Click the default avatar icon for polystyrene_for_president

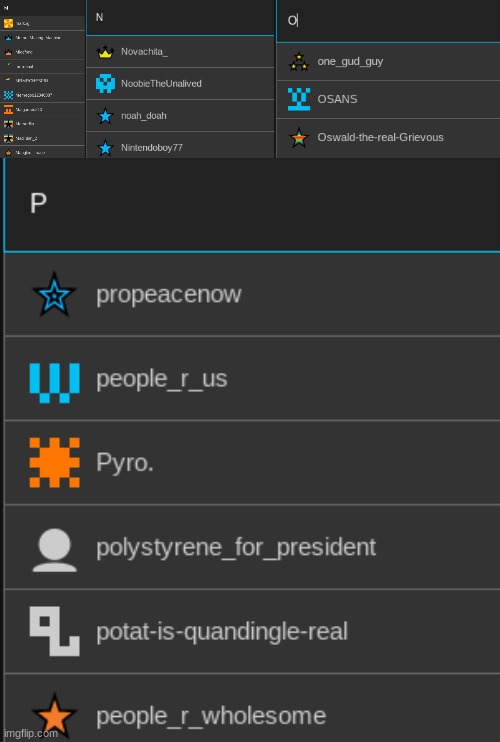[x=54, y=550]
